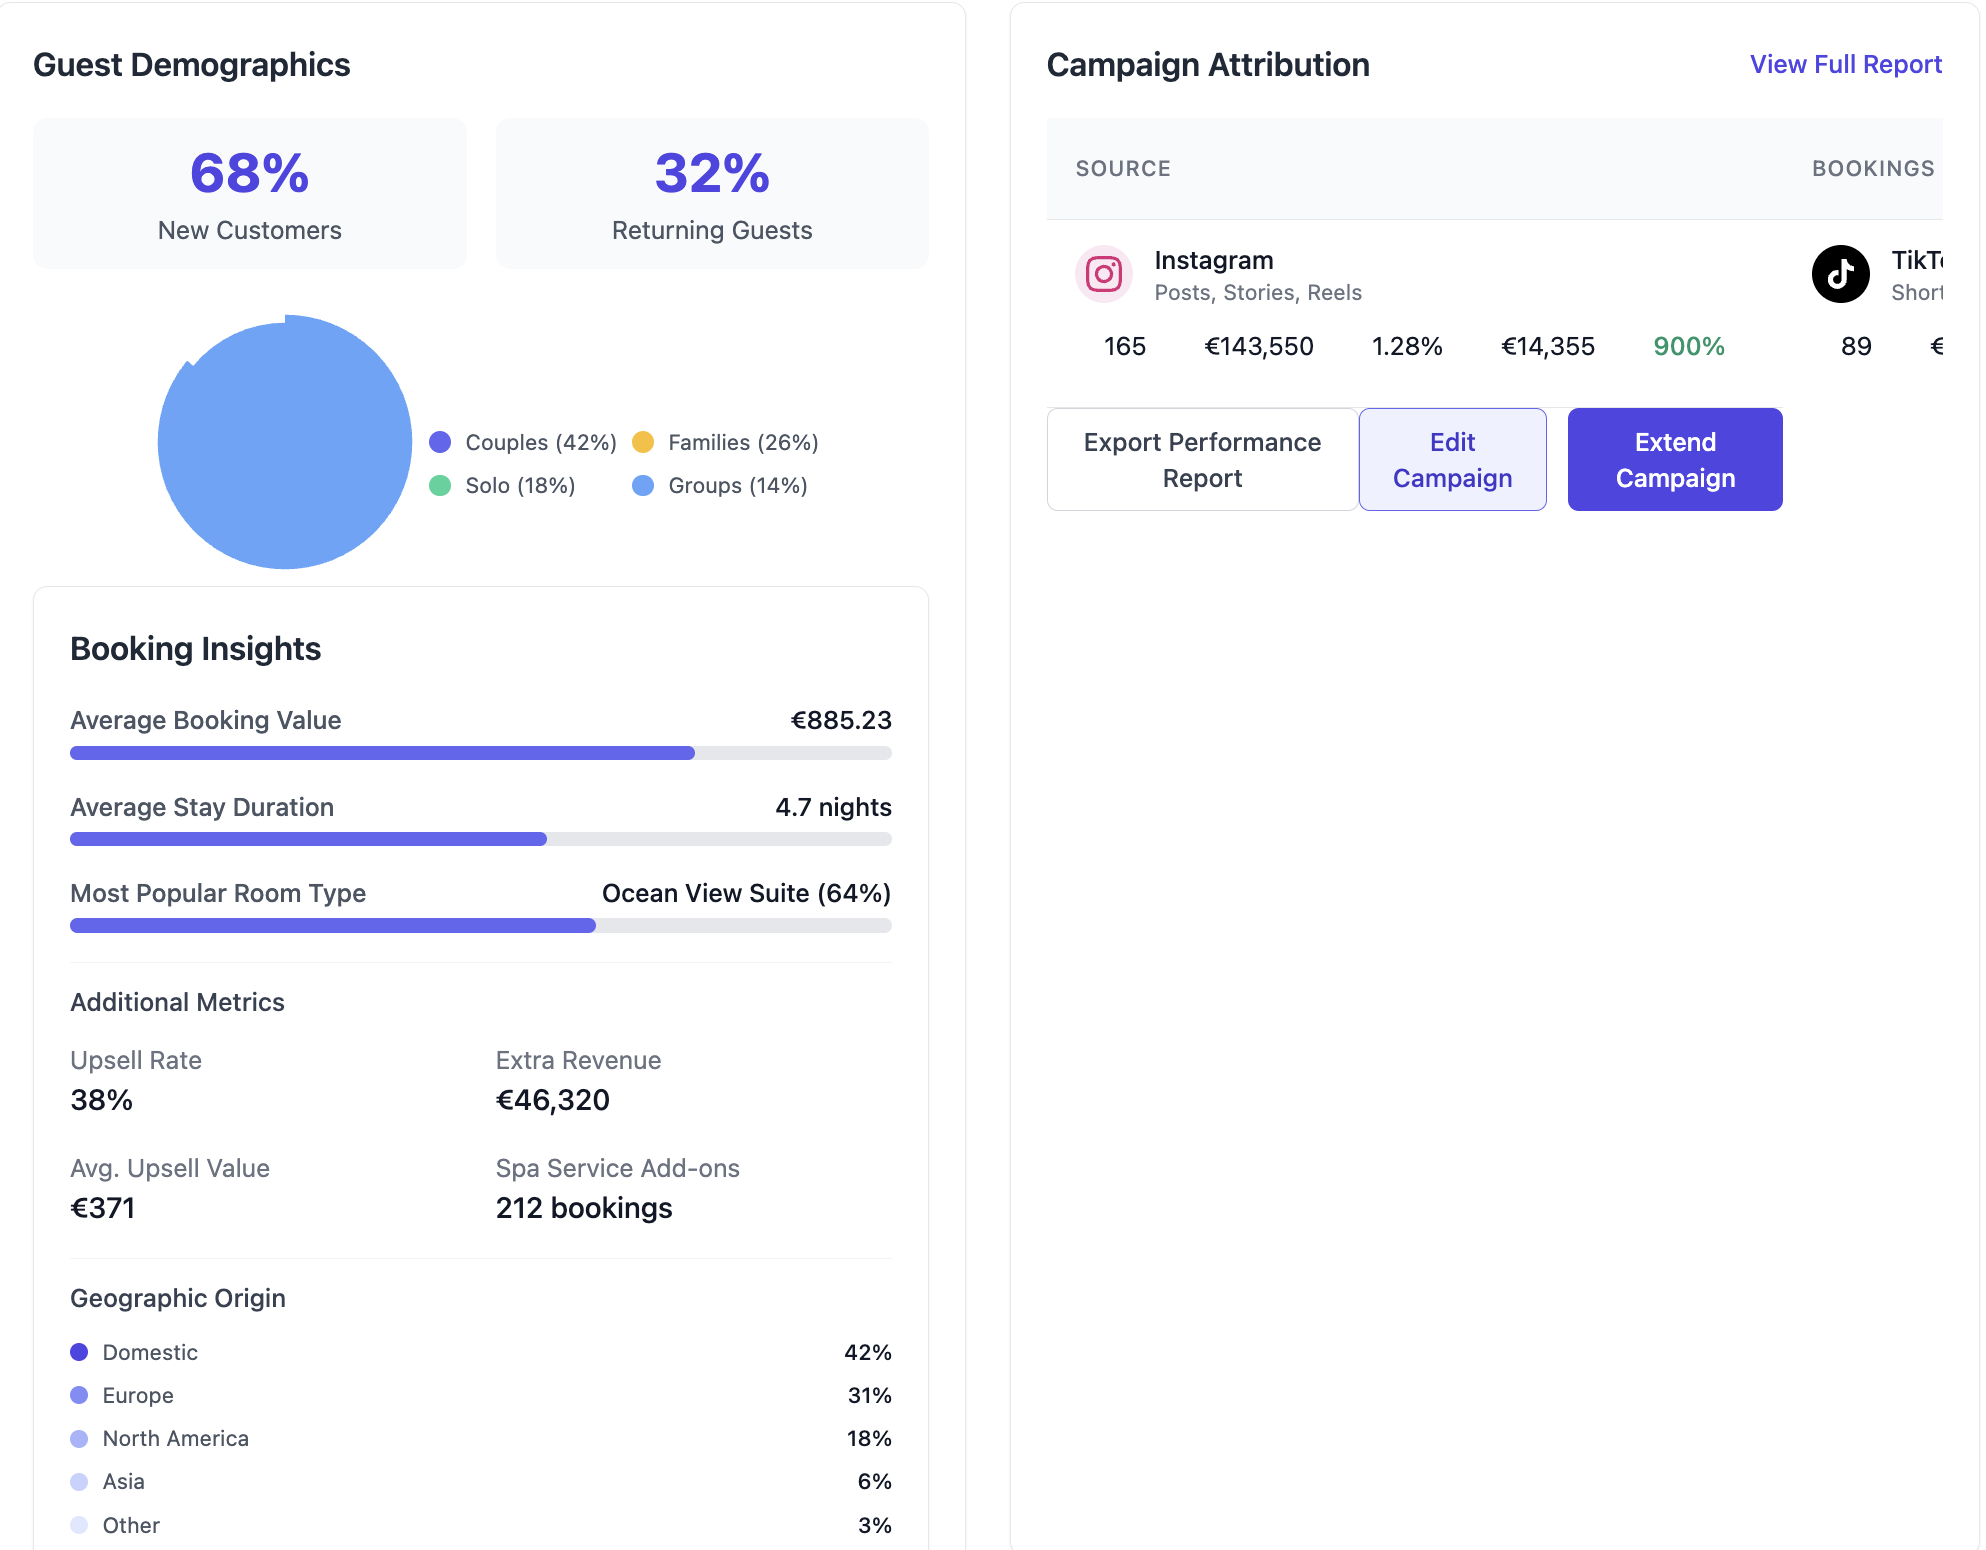Screen dimensions: 1986x1550
Task: Click the Couples legend color dot
Action: click(x=440, y=442)
